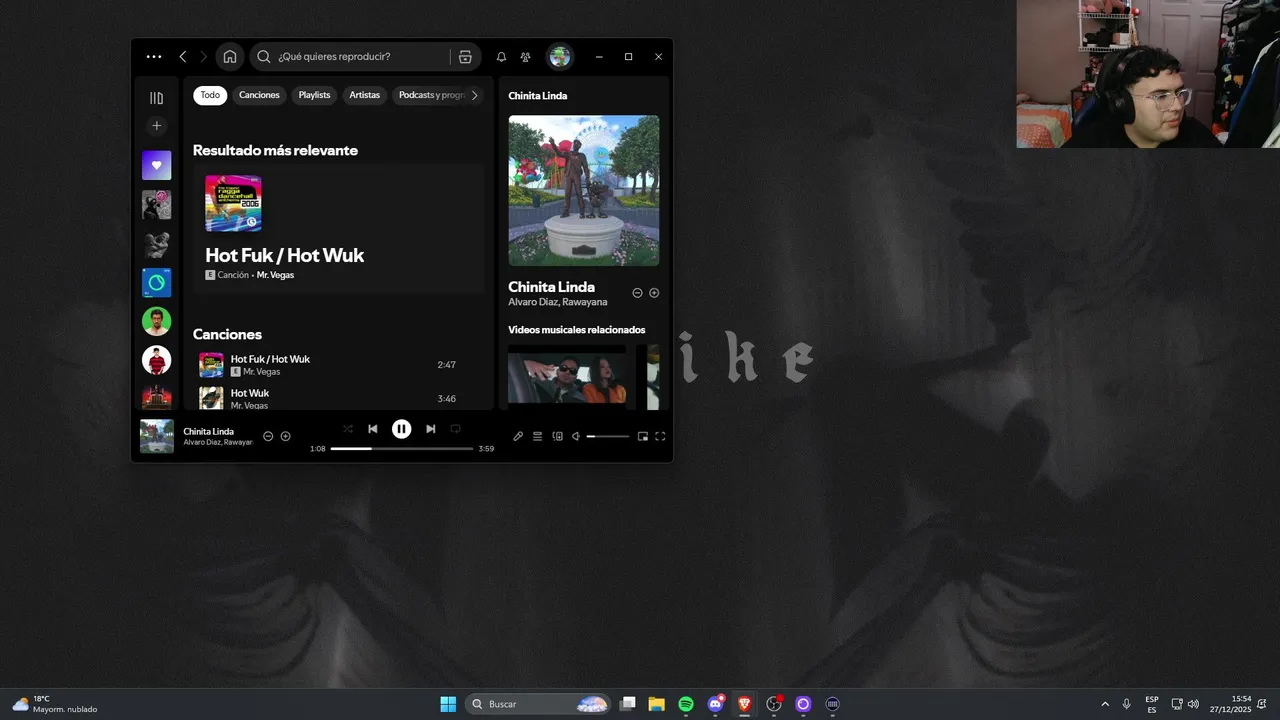Go back with the left arrow

pos(183,57)
